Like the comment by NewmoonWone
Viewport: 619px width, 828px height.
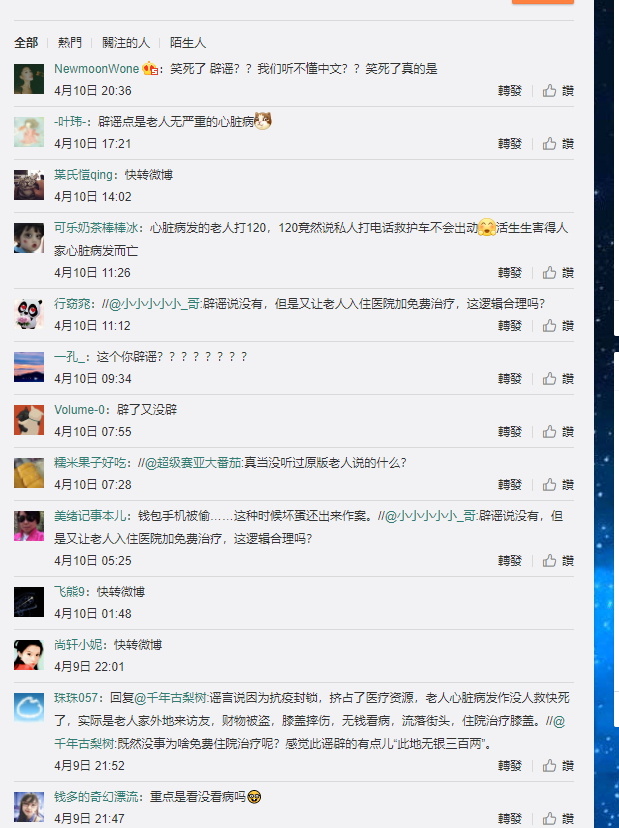[x=558, y=91]
